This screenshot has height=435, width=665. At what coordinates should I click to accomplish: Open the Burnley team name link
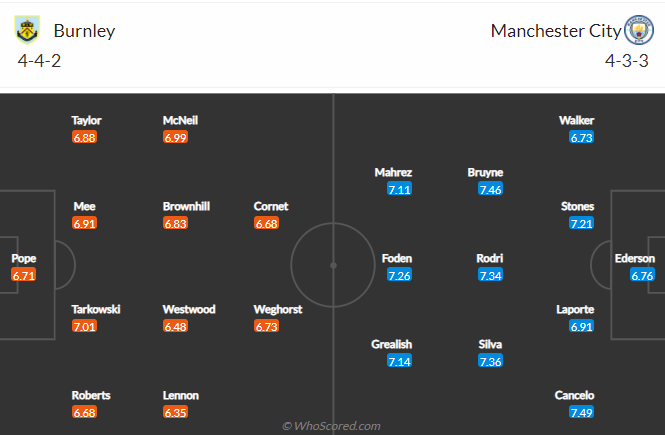tap(84, 31)
